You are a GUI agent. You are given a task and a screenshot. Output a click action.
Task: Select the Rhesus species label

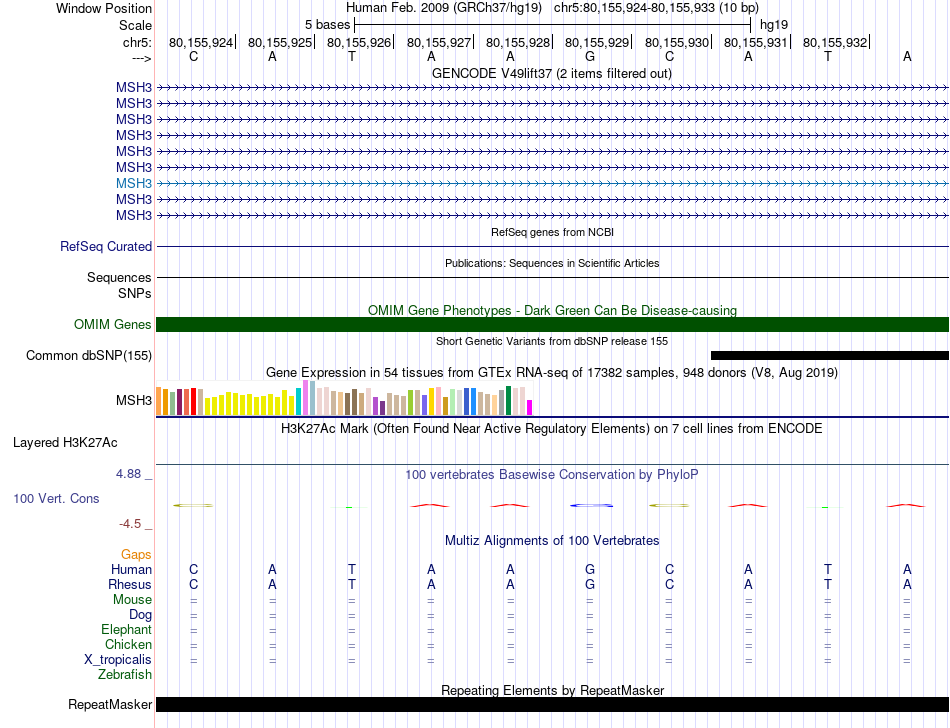(x=130, y=584)
